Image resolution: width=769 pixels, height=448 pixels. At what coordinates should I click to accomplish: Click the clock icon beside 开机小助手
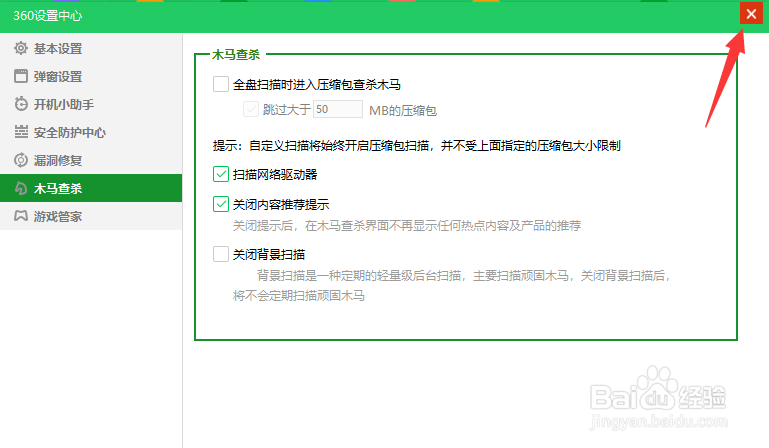click(21, 104)
